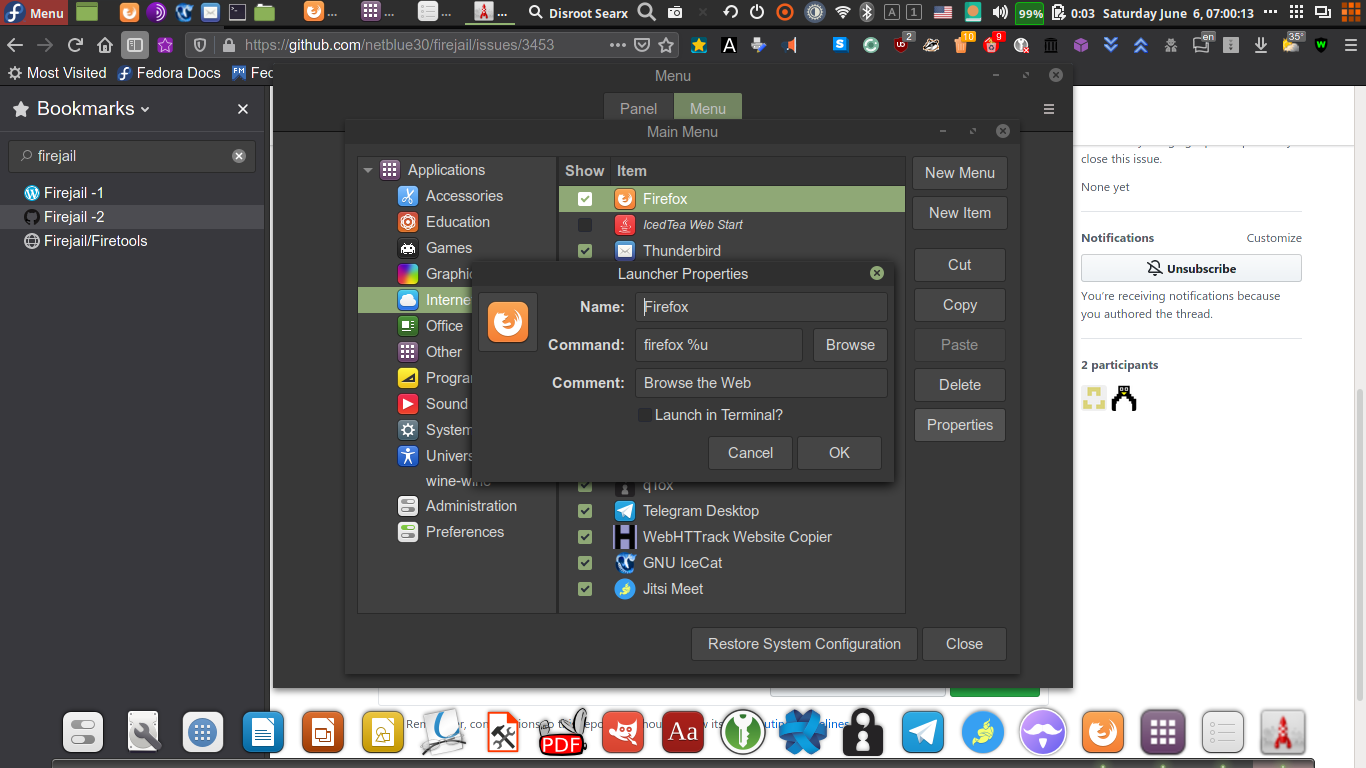Viewport: 1366px width, 768px height.
Task: Click the New Item button
Action: [960, 213]
